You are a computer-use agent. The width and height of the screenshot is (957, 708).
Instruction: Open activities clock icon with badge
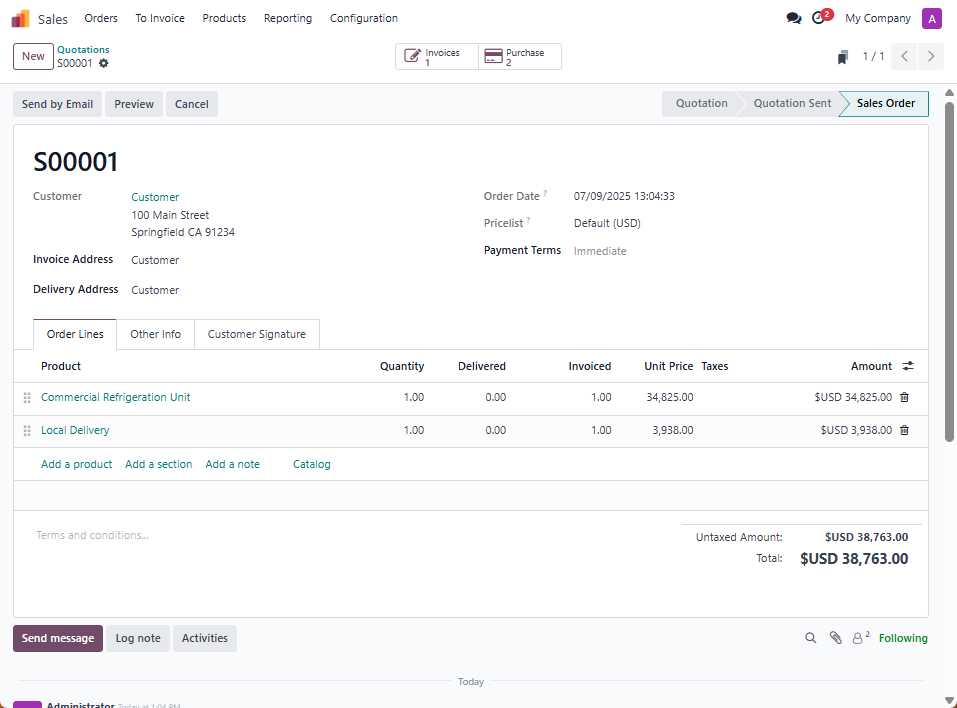(819, 18)
